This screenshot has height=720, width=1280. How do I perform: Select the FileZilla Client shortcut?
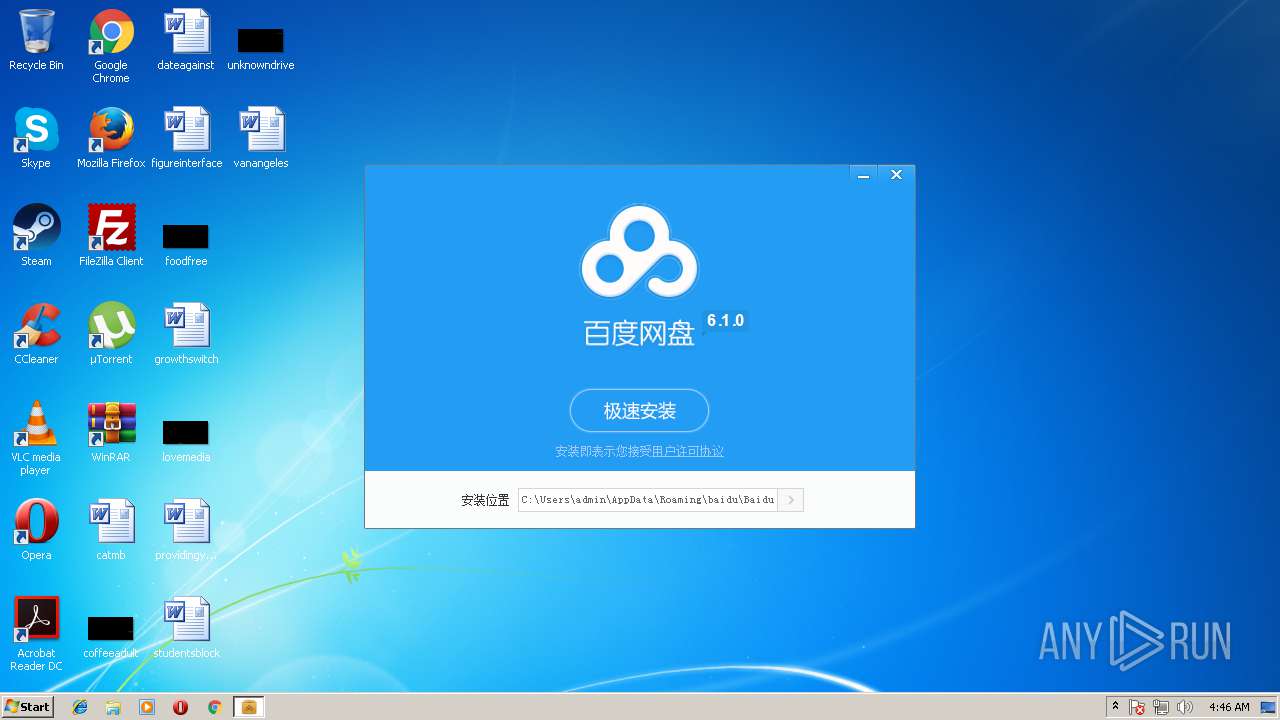(111, 236)
